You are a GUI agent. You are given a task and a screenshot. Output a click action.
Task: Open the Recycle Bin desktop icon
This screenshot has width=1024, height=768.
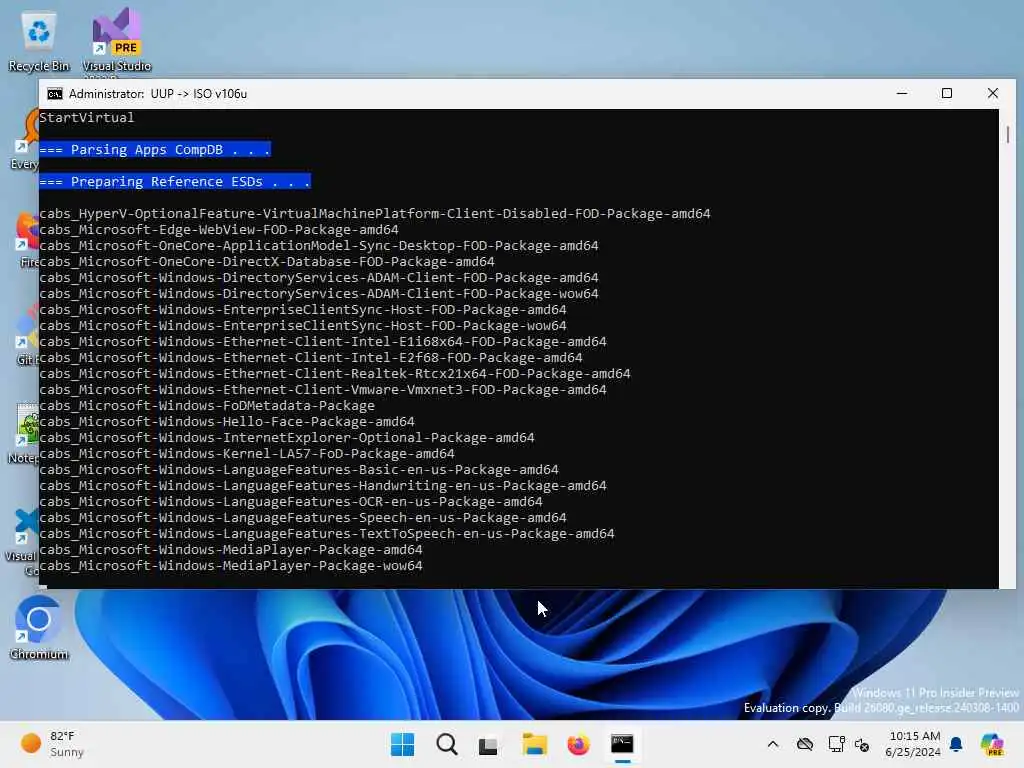coord(39,40)
